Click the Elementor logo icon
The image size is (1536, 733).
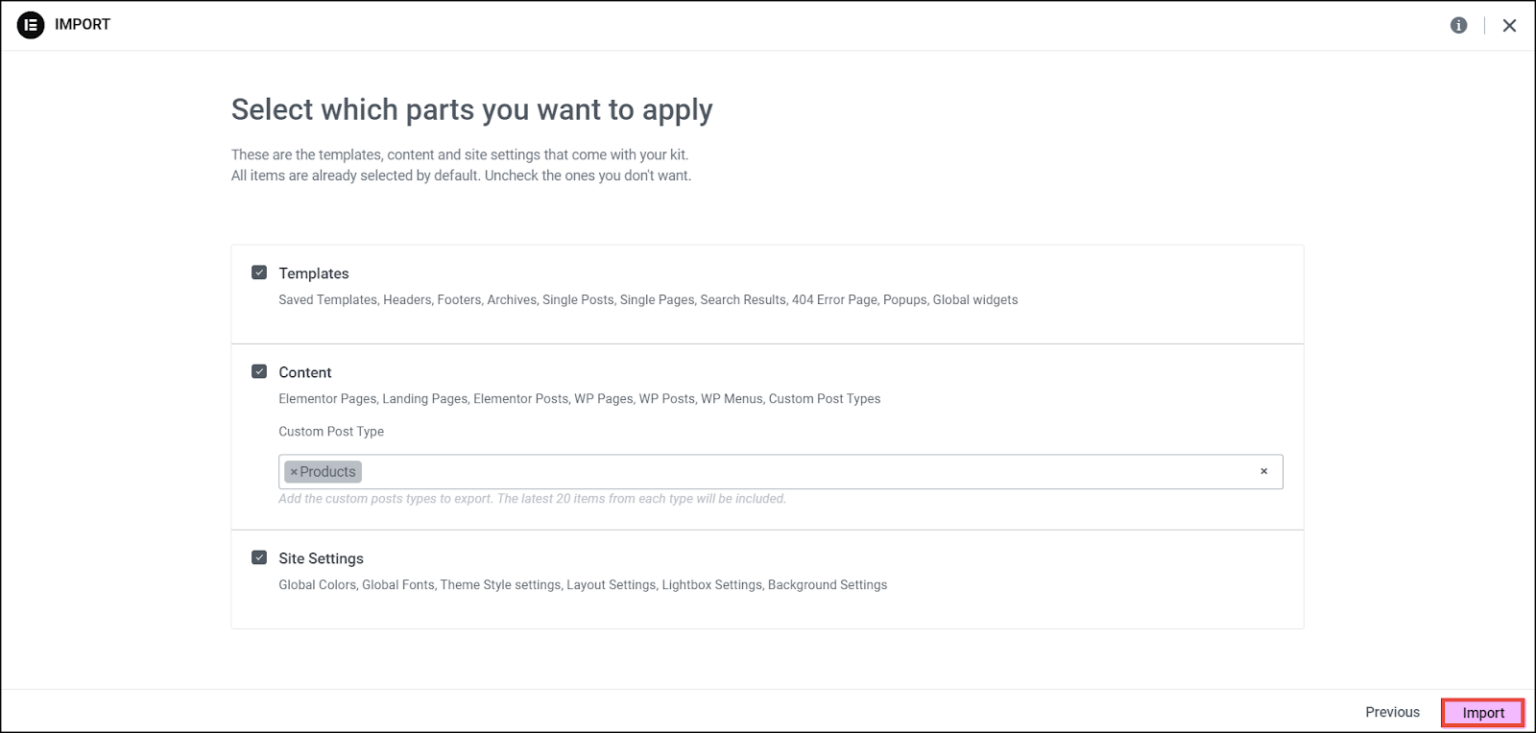(31, 25)
